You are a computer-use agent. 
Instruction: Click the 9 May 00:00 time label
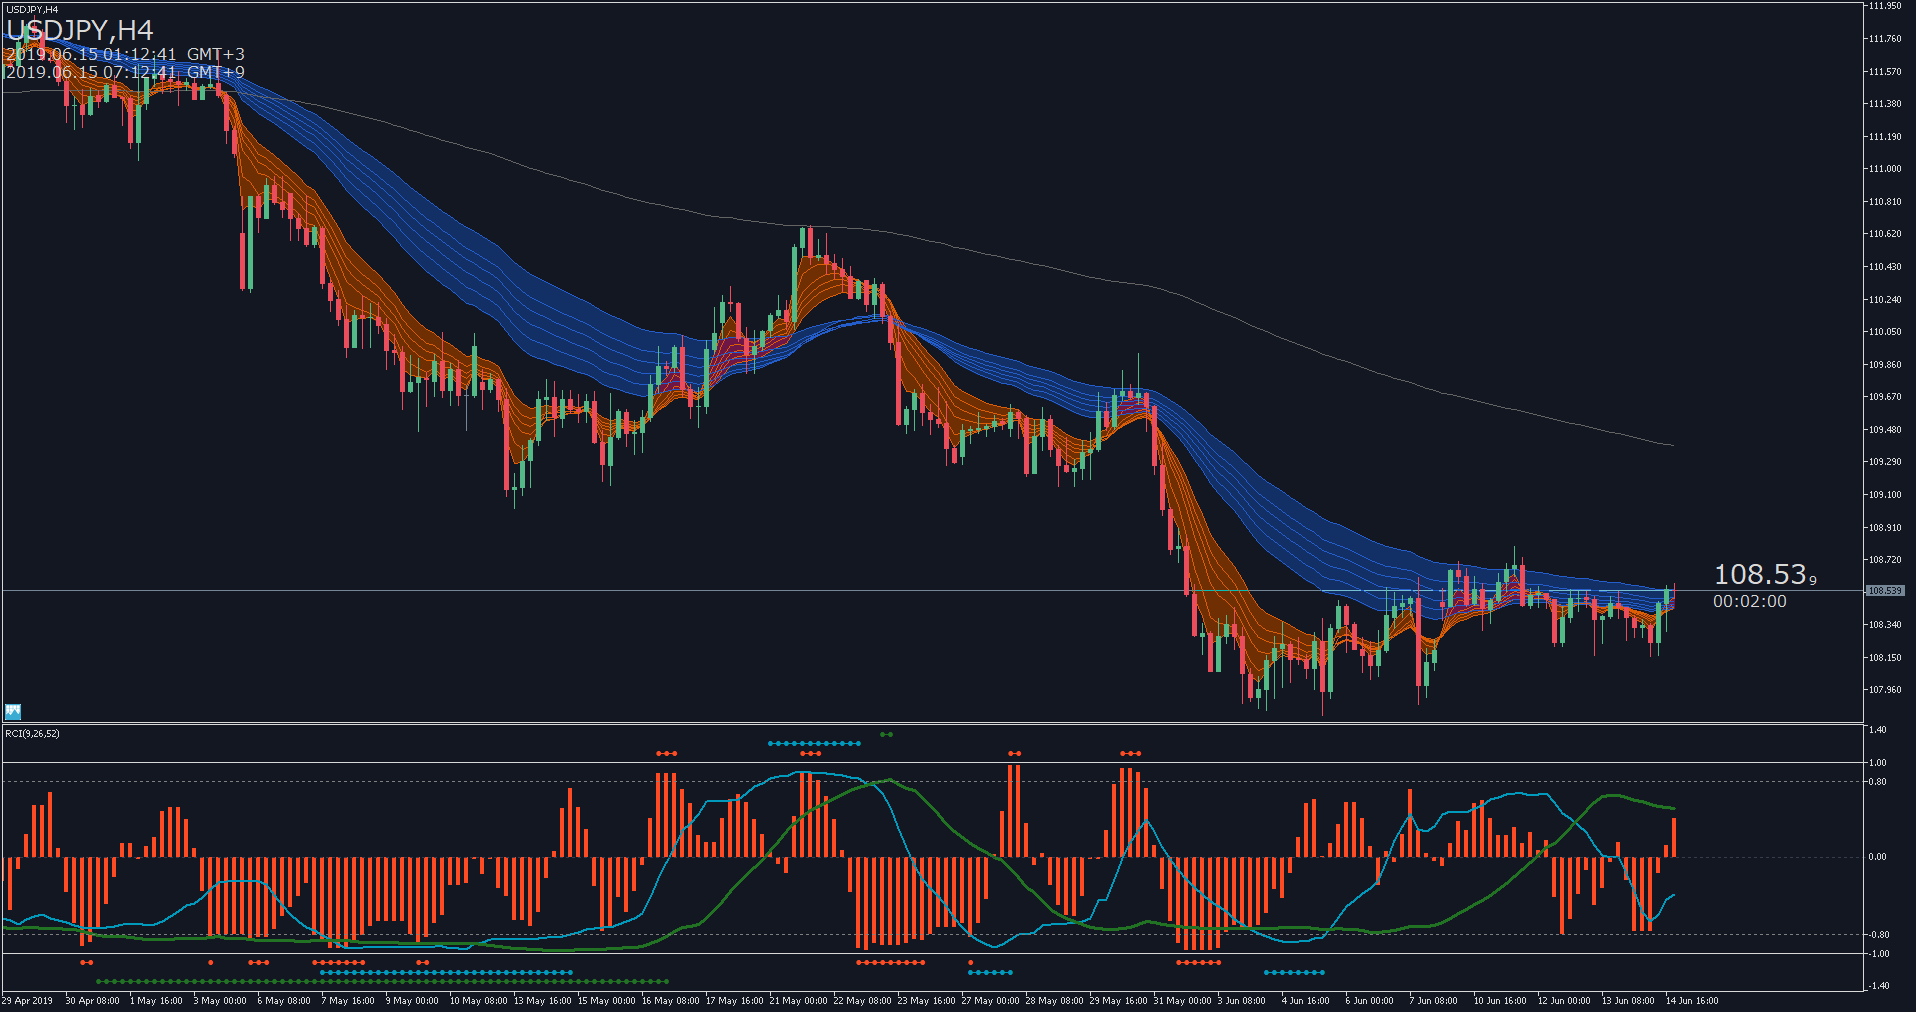tap(412, 1001)
